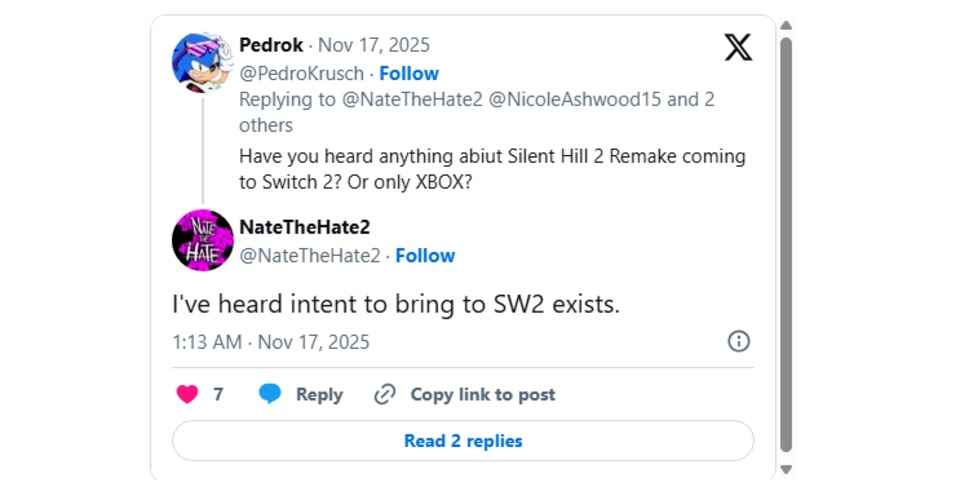Open NateTheHate2's profile avatar
Screen dimensions: 969x500
(x=203, y=240)
